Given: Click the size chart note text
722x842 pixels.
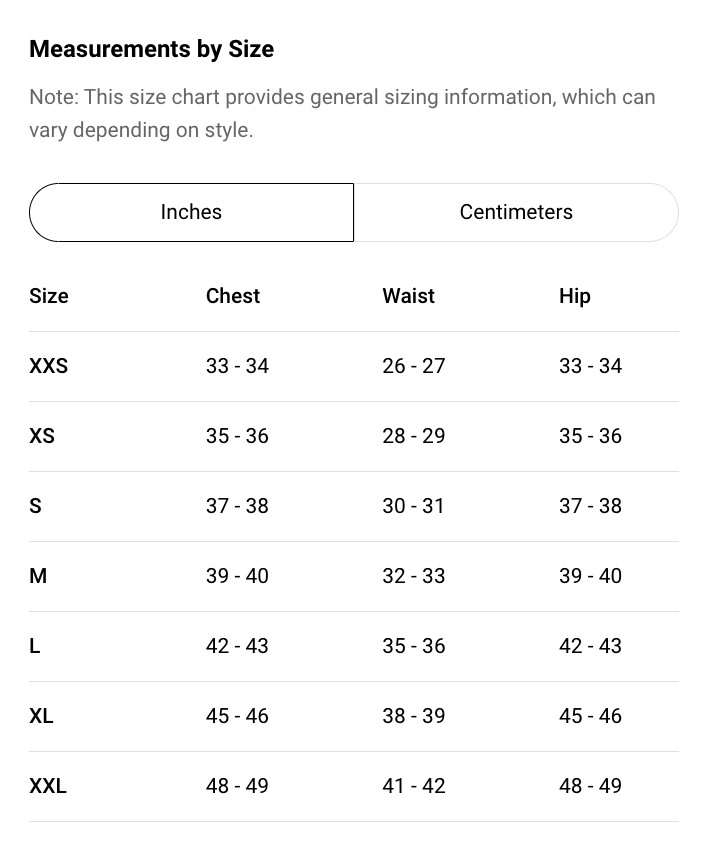Looking at the screenshot, I should coord(342,113).
